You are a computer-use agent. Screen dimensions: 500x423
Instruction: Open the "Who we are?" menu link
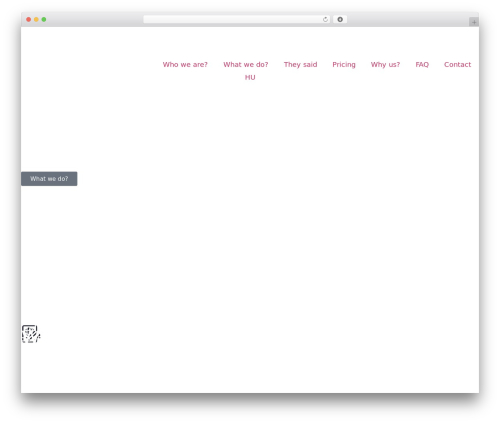pos(185,65)
